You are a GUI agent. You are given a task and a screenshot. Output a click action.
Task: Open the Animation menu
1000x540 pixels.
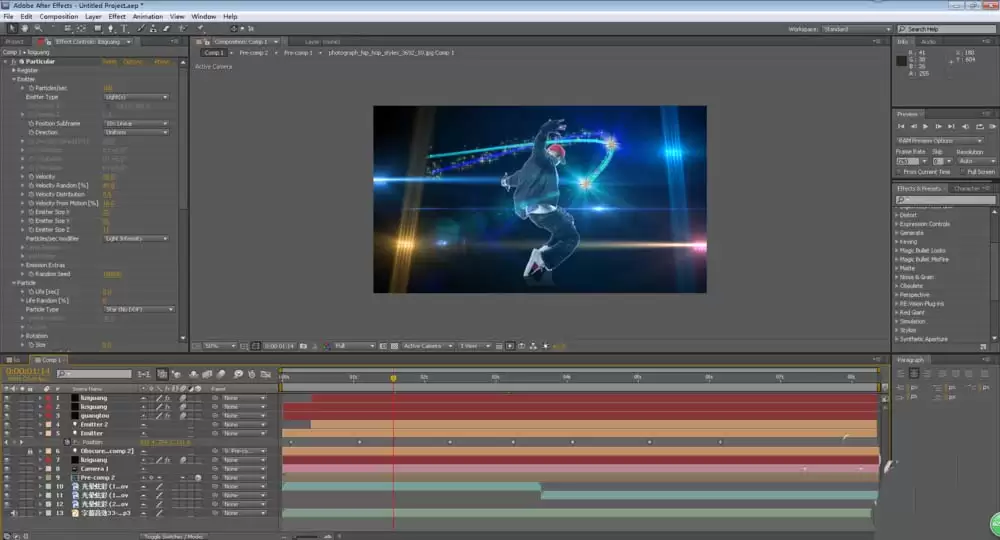coord(147,17)
